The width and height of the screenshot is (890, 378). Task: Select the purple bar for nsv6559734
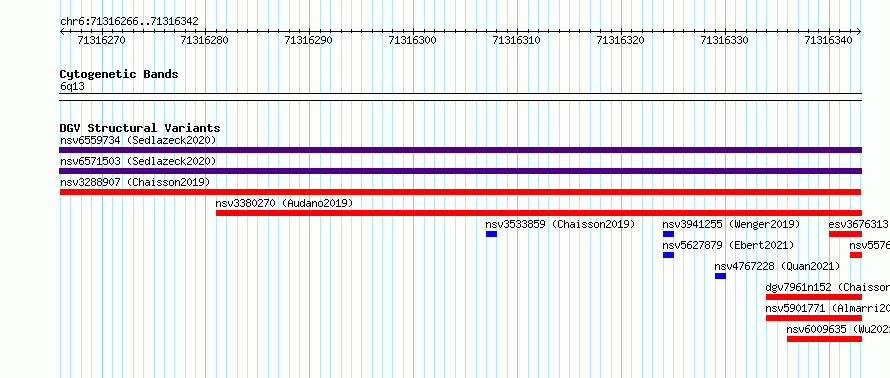tap(460, 150)
